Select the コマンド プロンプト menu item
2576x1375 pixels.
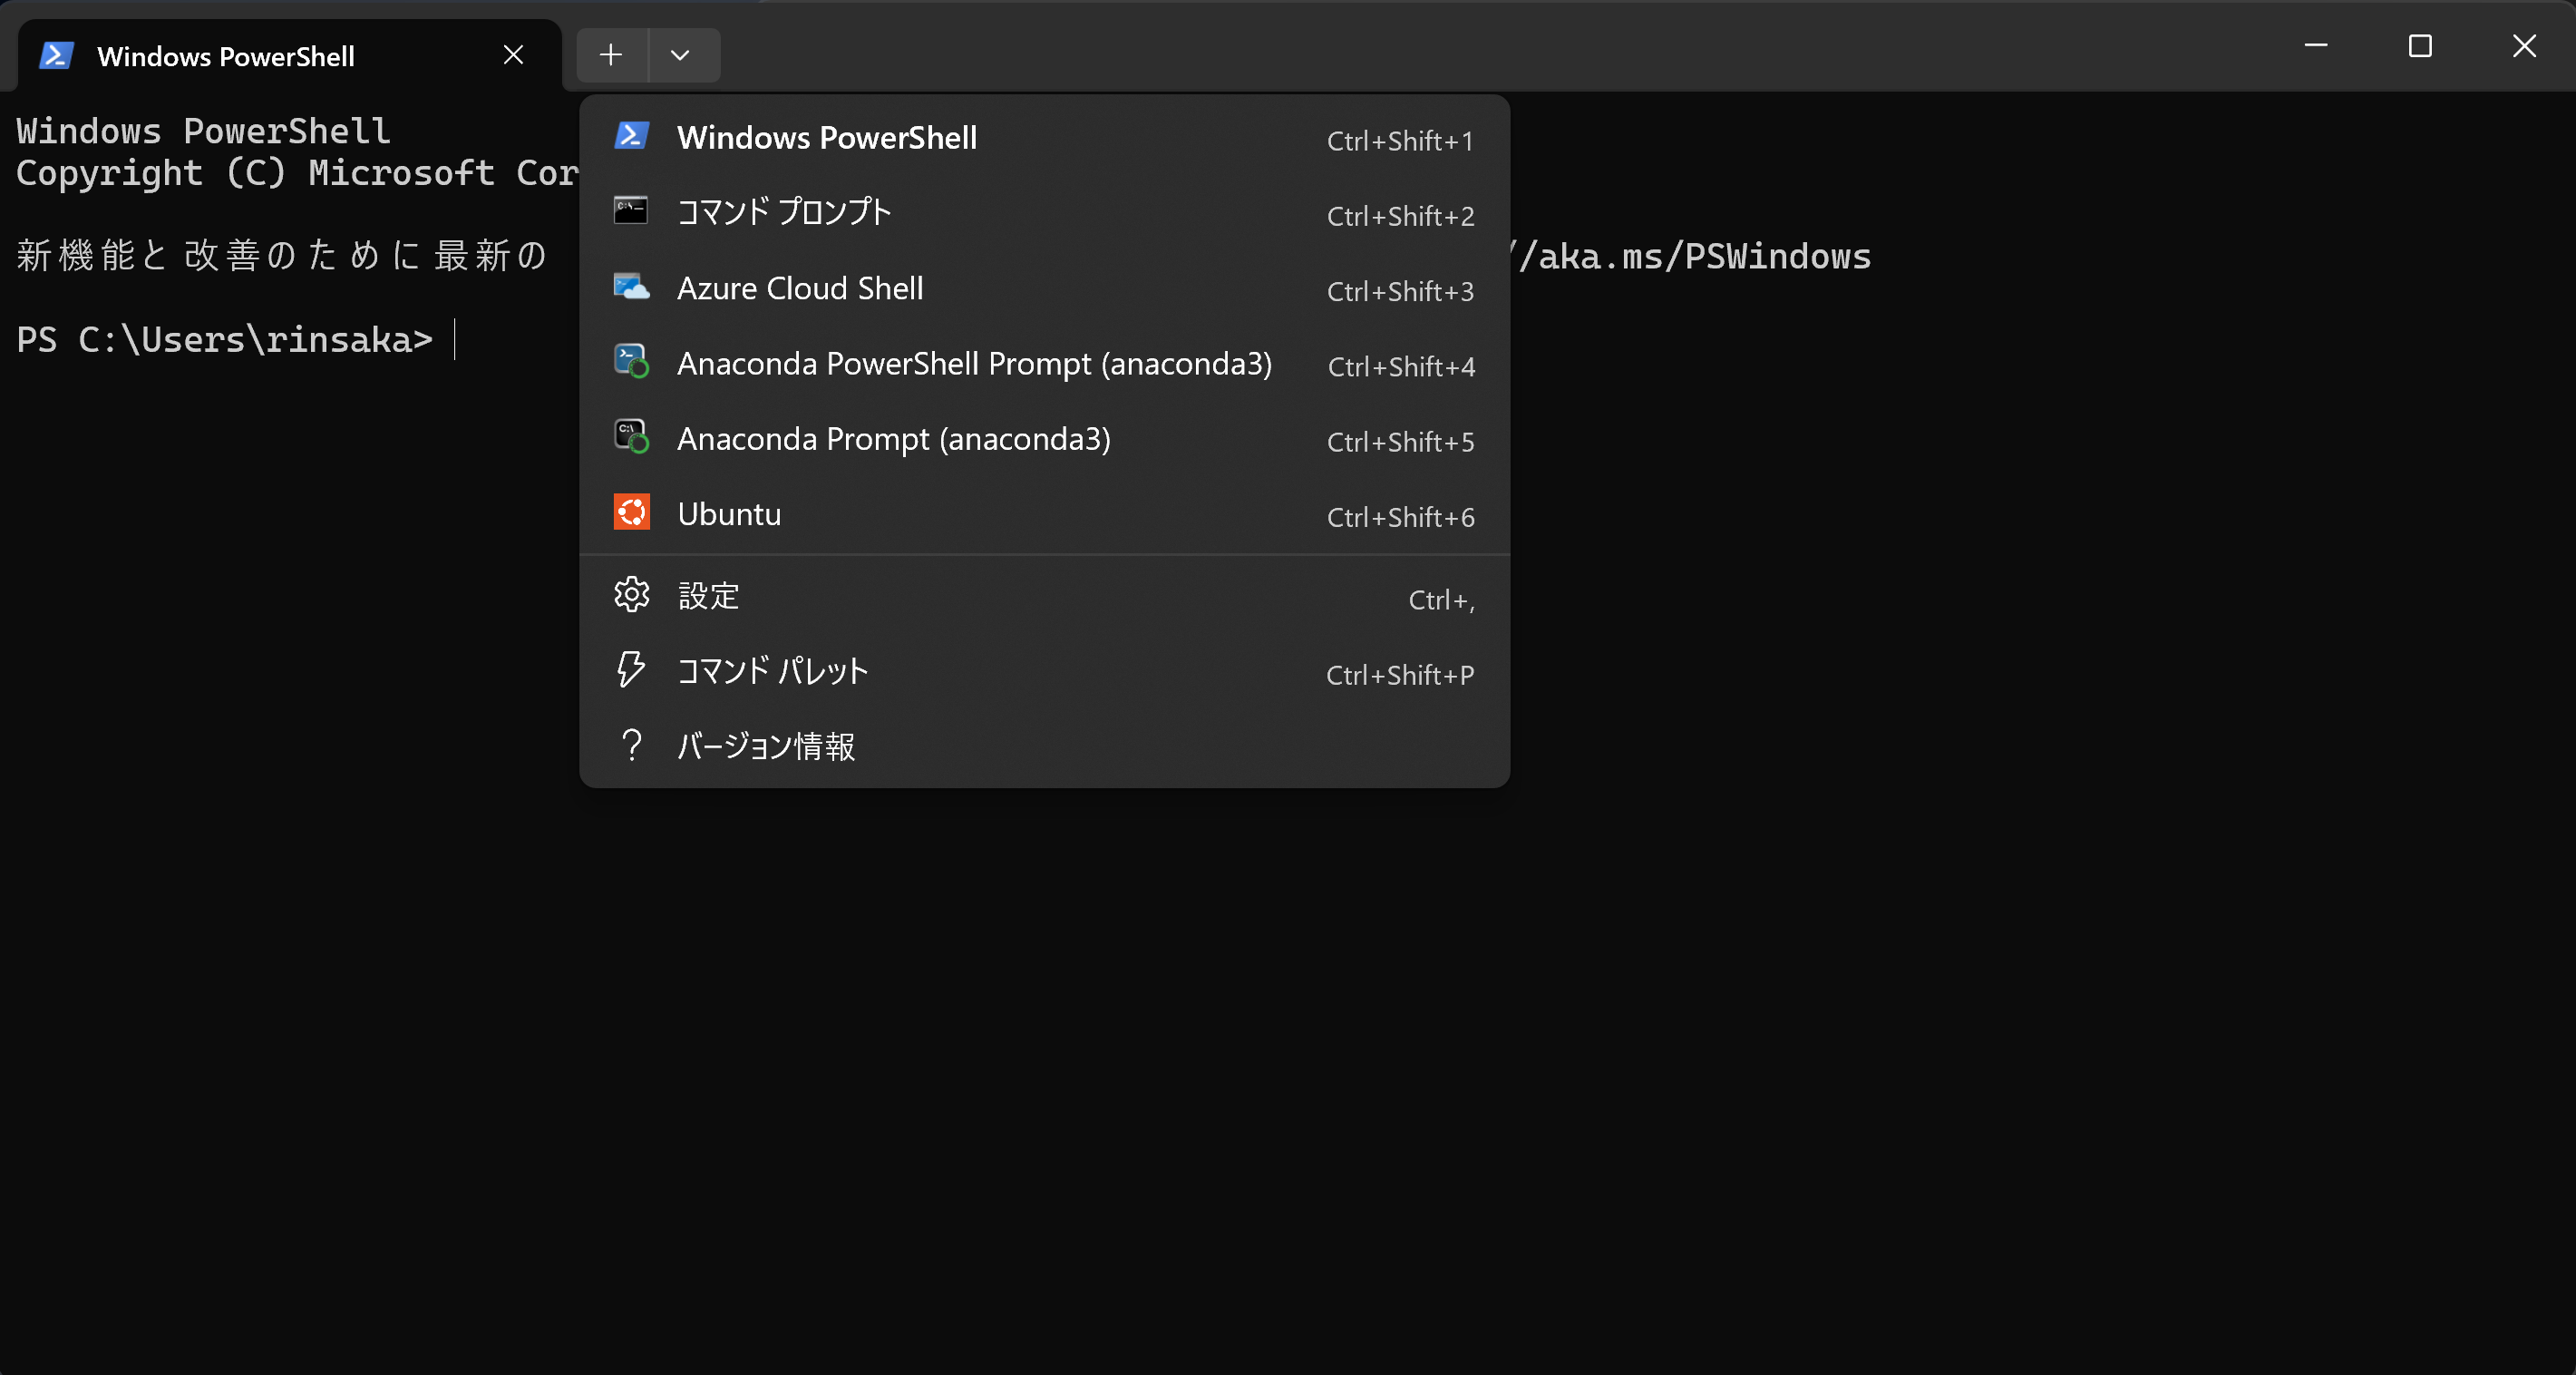click(784, 213)
